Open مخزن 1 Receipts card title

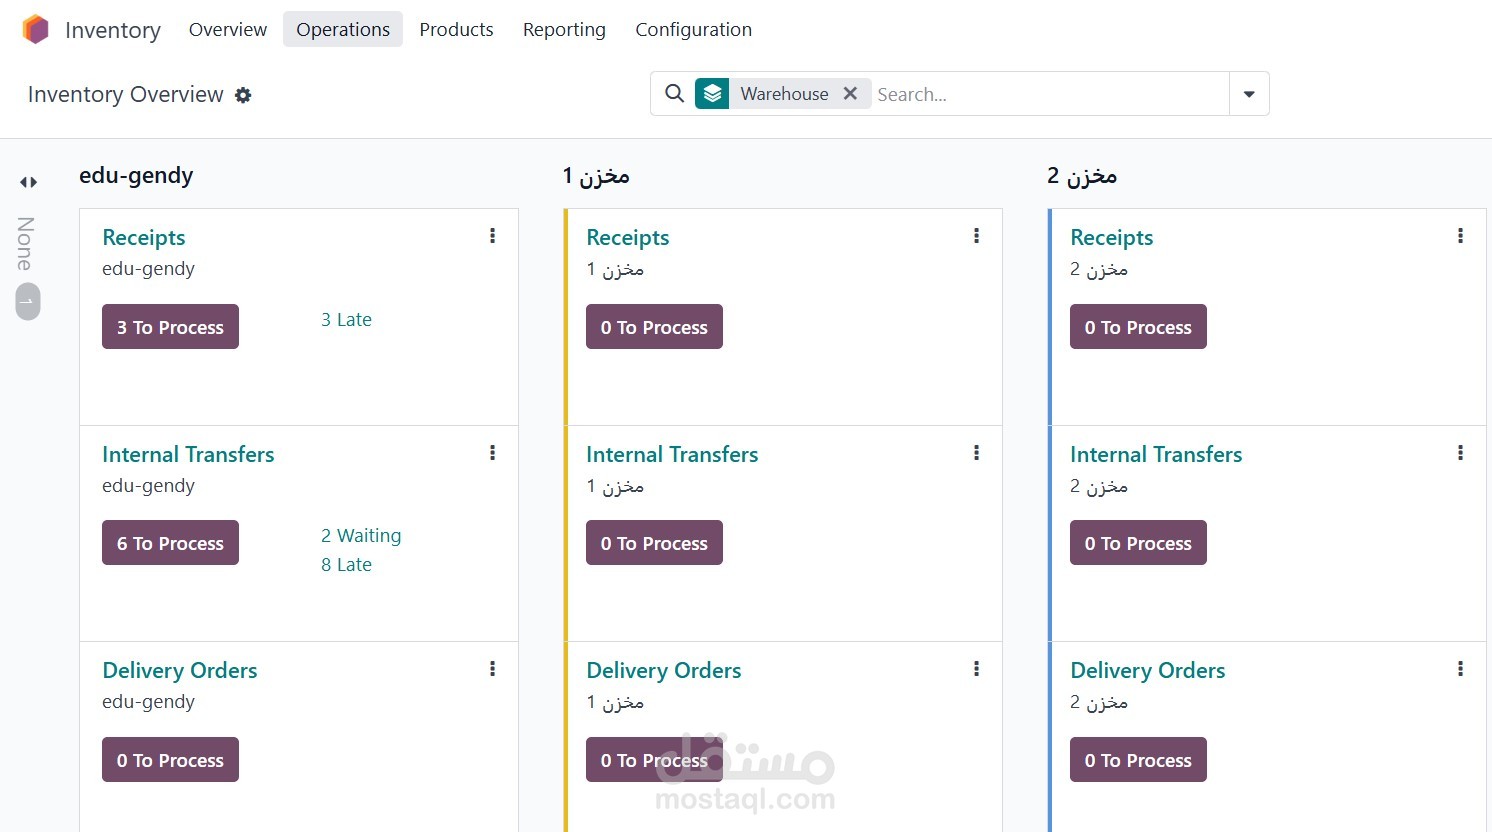tap(628, 237)
